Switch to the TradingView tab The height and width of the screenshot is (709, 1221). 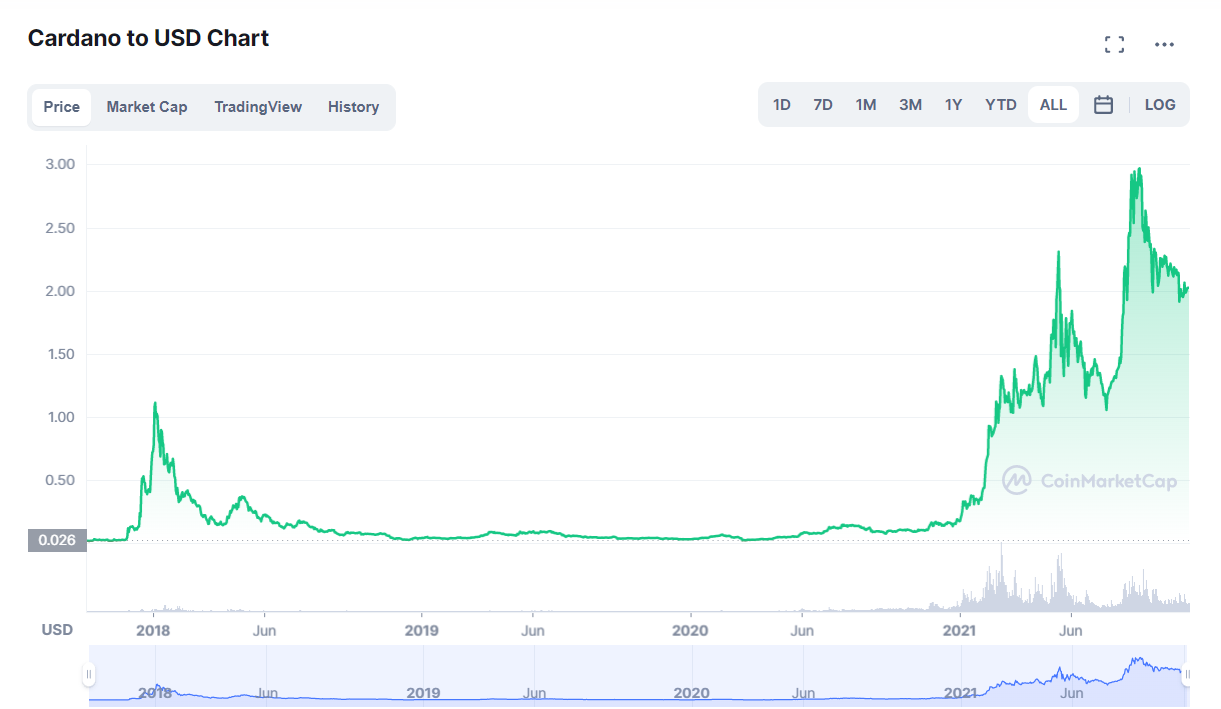(258, 107)
